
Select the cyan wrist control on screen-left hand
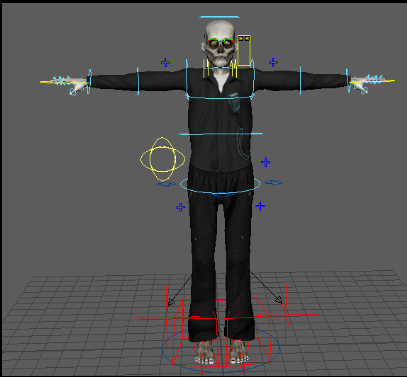point(89,81)
